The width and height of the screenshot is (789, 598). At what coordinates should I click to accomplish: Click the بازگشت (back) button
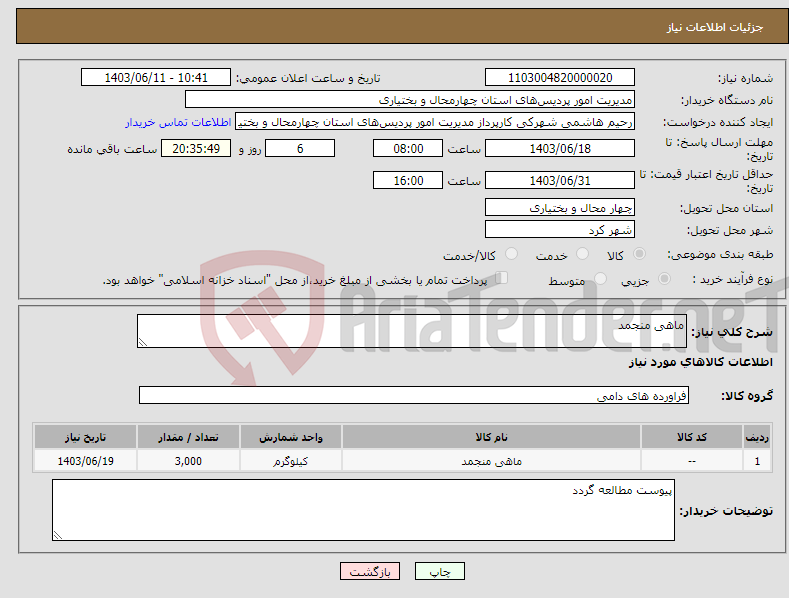pos(370,571)
